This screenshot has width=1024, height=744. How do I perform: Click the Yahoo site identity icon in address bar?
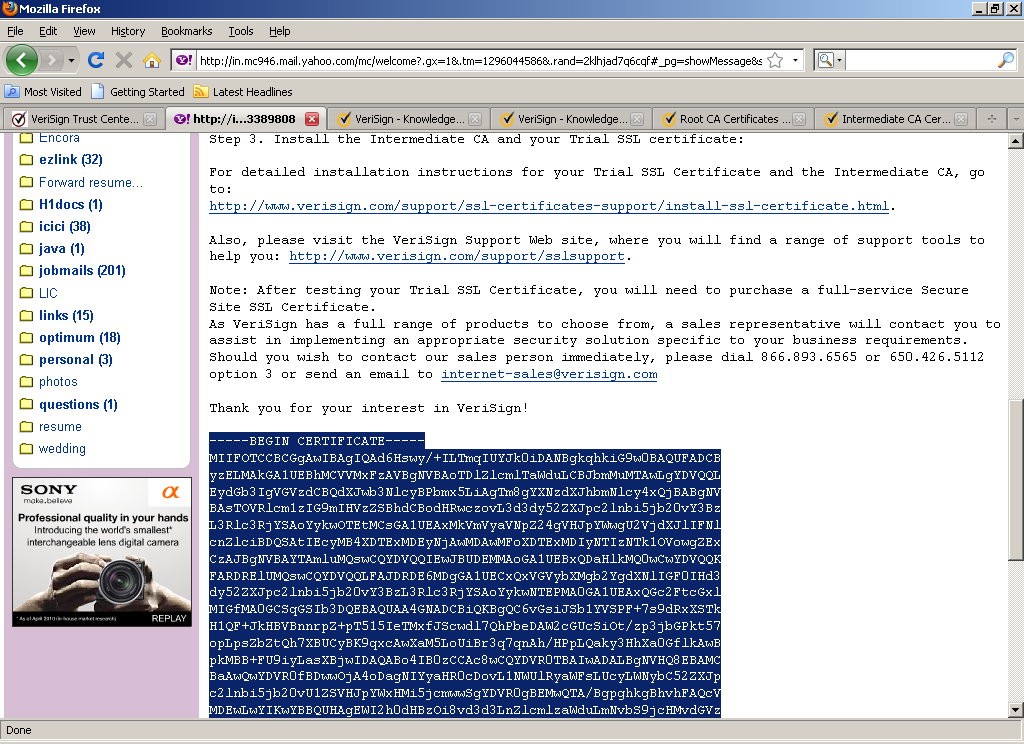tap(184, 60)
